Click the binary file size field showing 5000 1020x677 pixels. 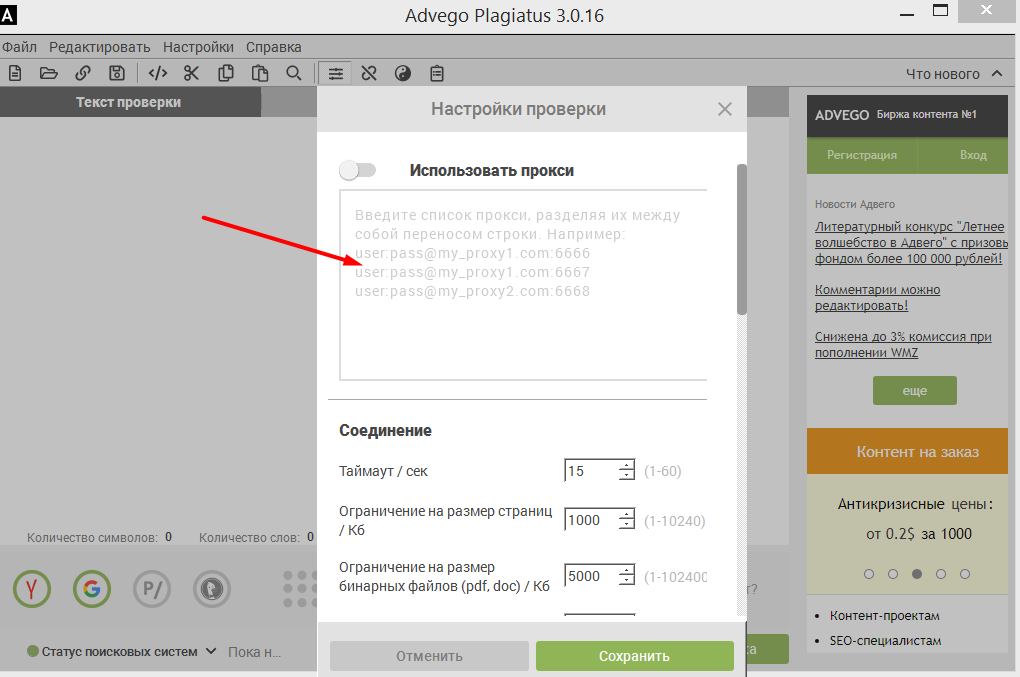tap(591, 576)
